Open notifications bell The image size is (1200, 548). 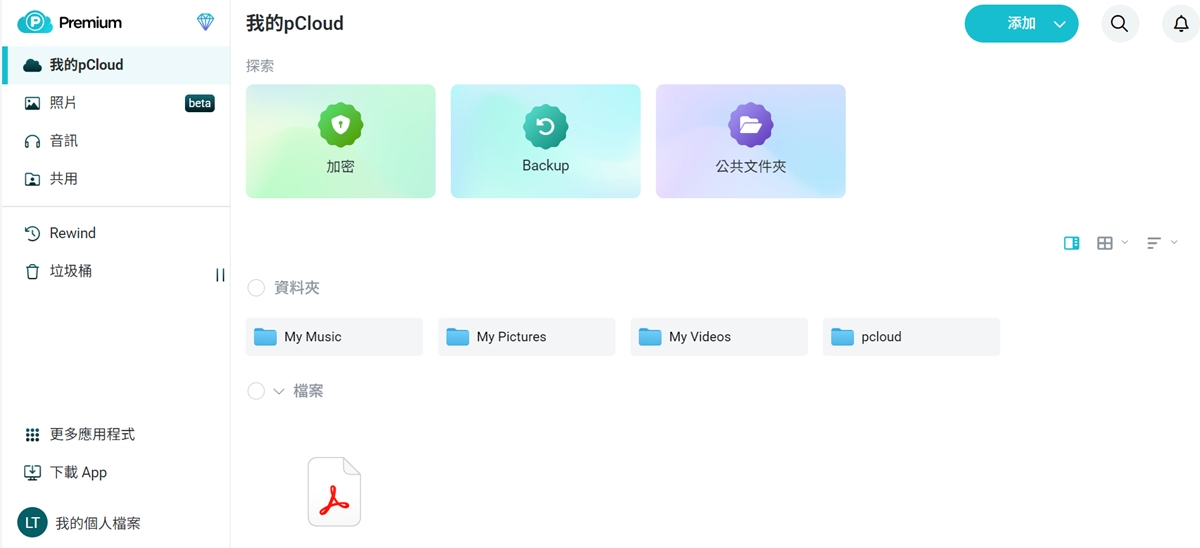tap(1181, 24)
